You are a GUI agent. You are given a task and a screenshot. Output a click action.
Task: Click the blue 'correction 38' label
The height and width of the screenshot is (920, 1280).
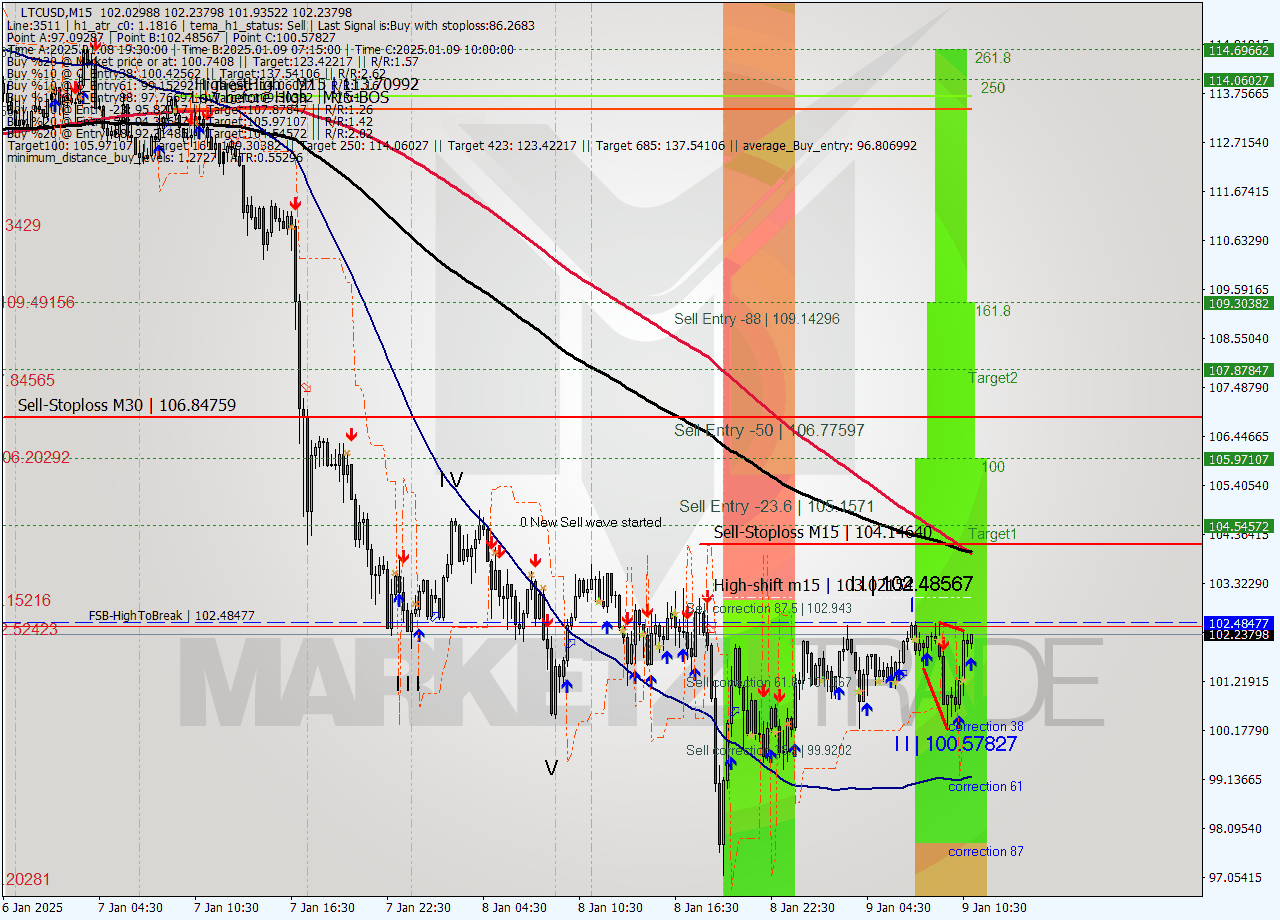(x=985, y=727)
